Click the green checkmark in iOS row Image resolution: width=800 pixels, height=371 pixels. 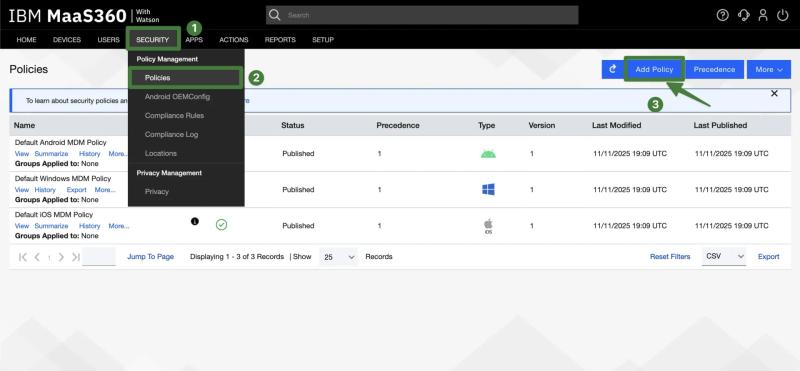pos(221,225)
